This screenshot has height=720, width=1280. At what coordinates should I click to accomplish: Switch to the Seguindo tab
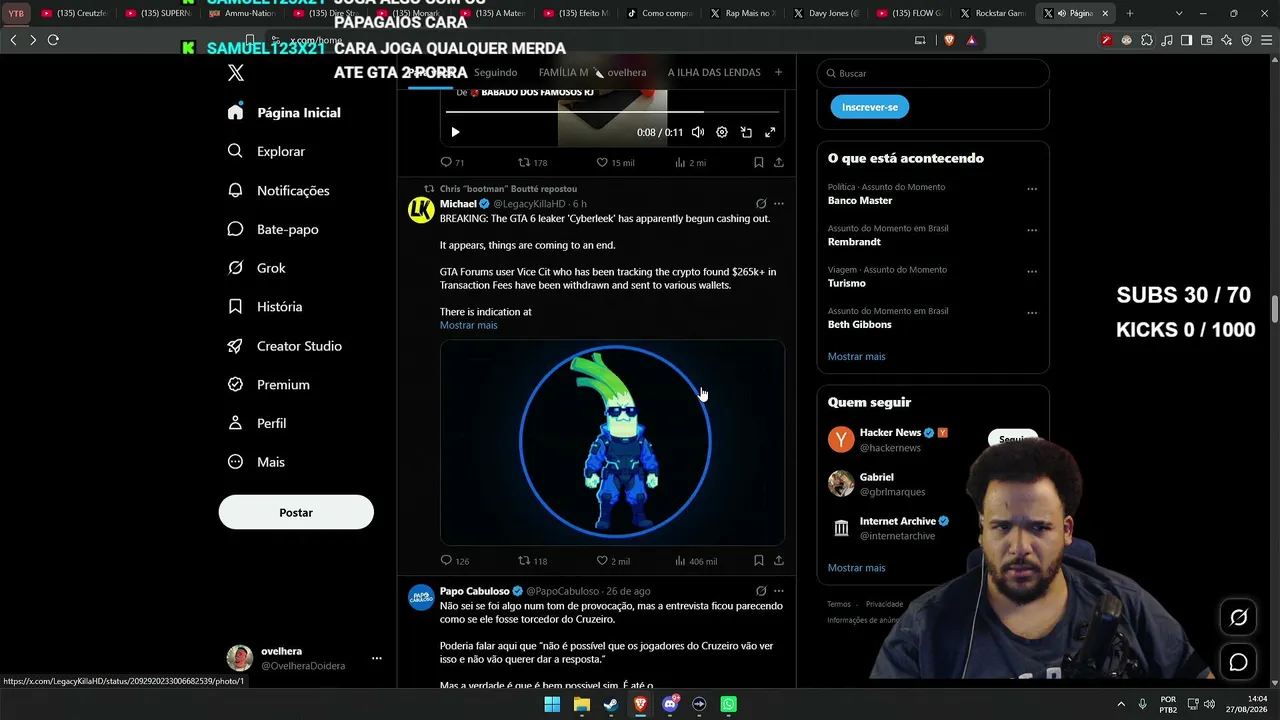click(496, 73)
